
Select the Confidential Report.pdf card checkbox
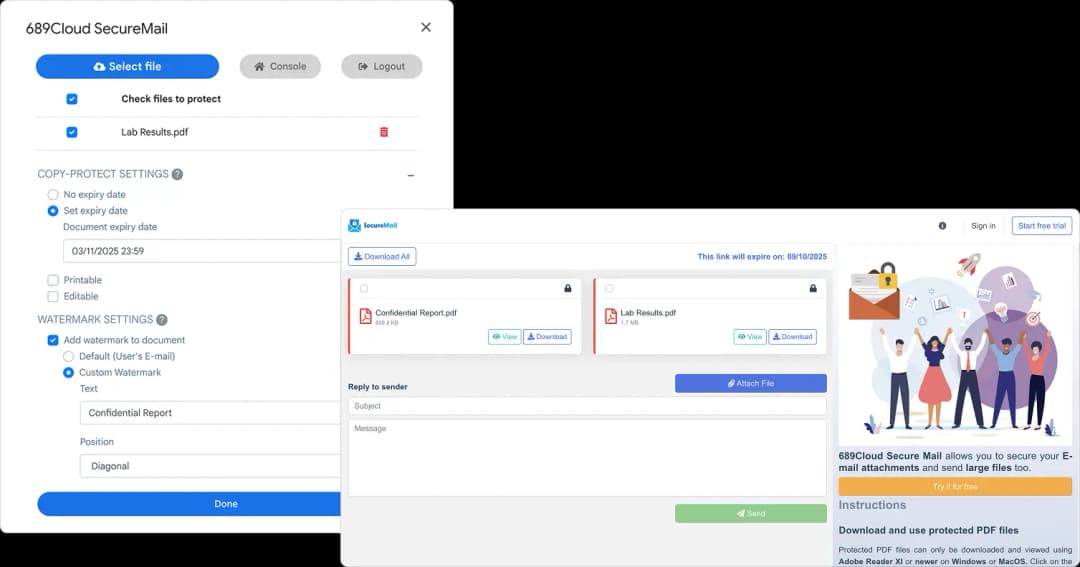pos(364,289)
